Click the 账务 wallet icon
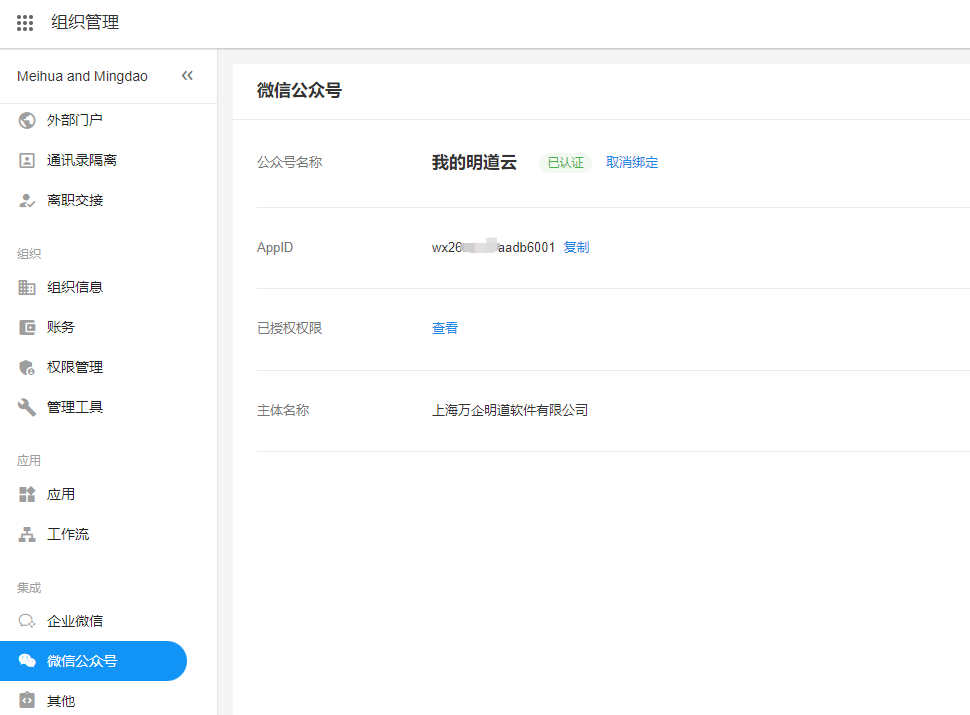Screen dimensions: 970x715 point(27,327)
